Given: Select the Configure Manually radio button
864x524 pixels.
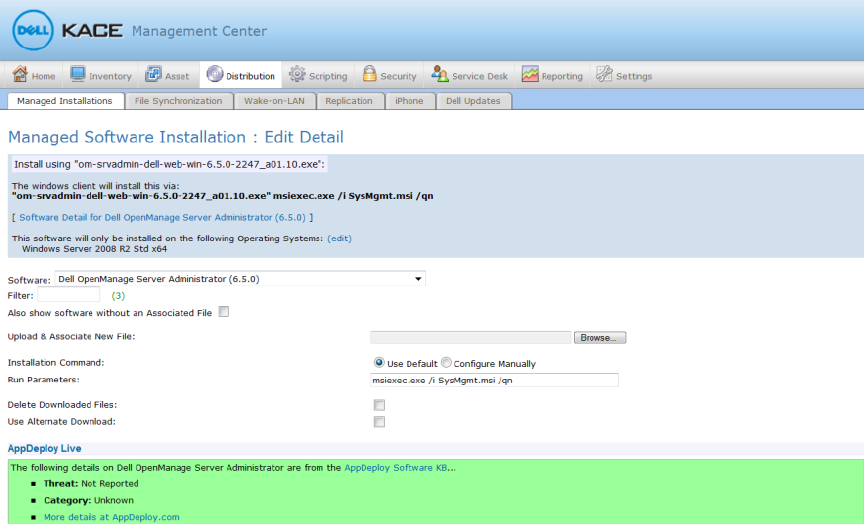Looking at the screenshot, I should 446,363.
